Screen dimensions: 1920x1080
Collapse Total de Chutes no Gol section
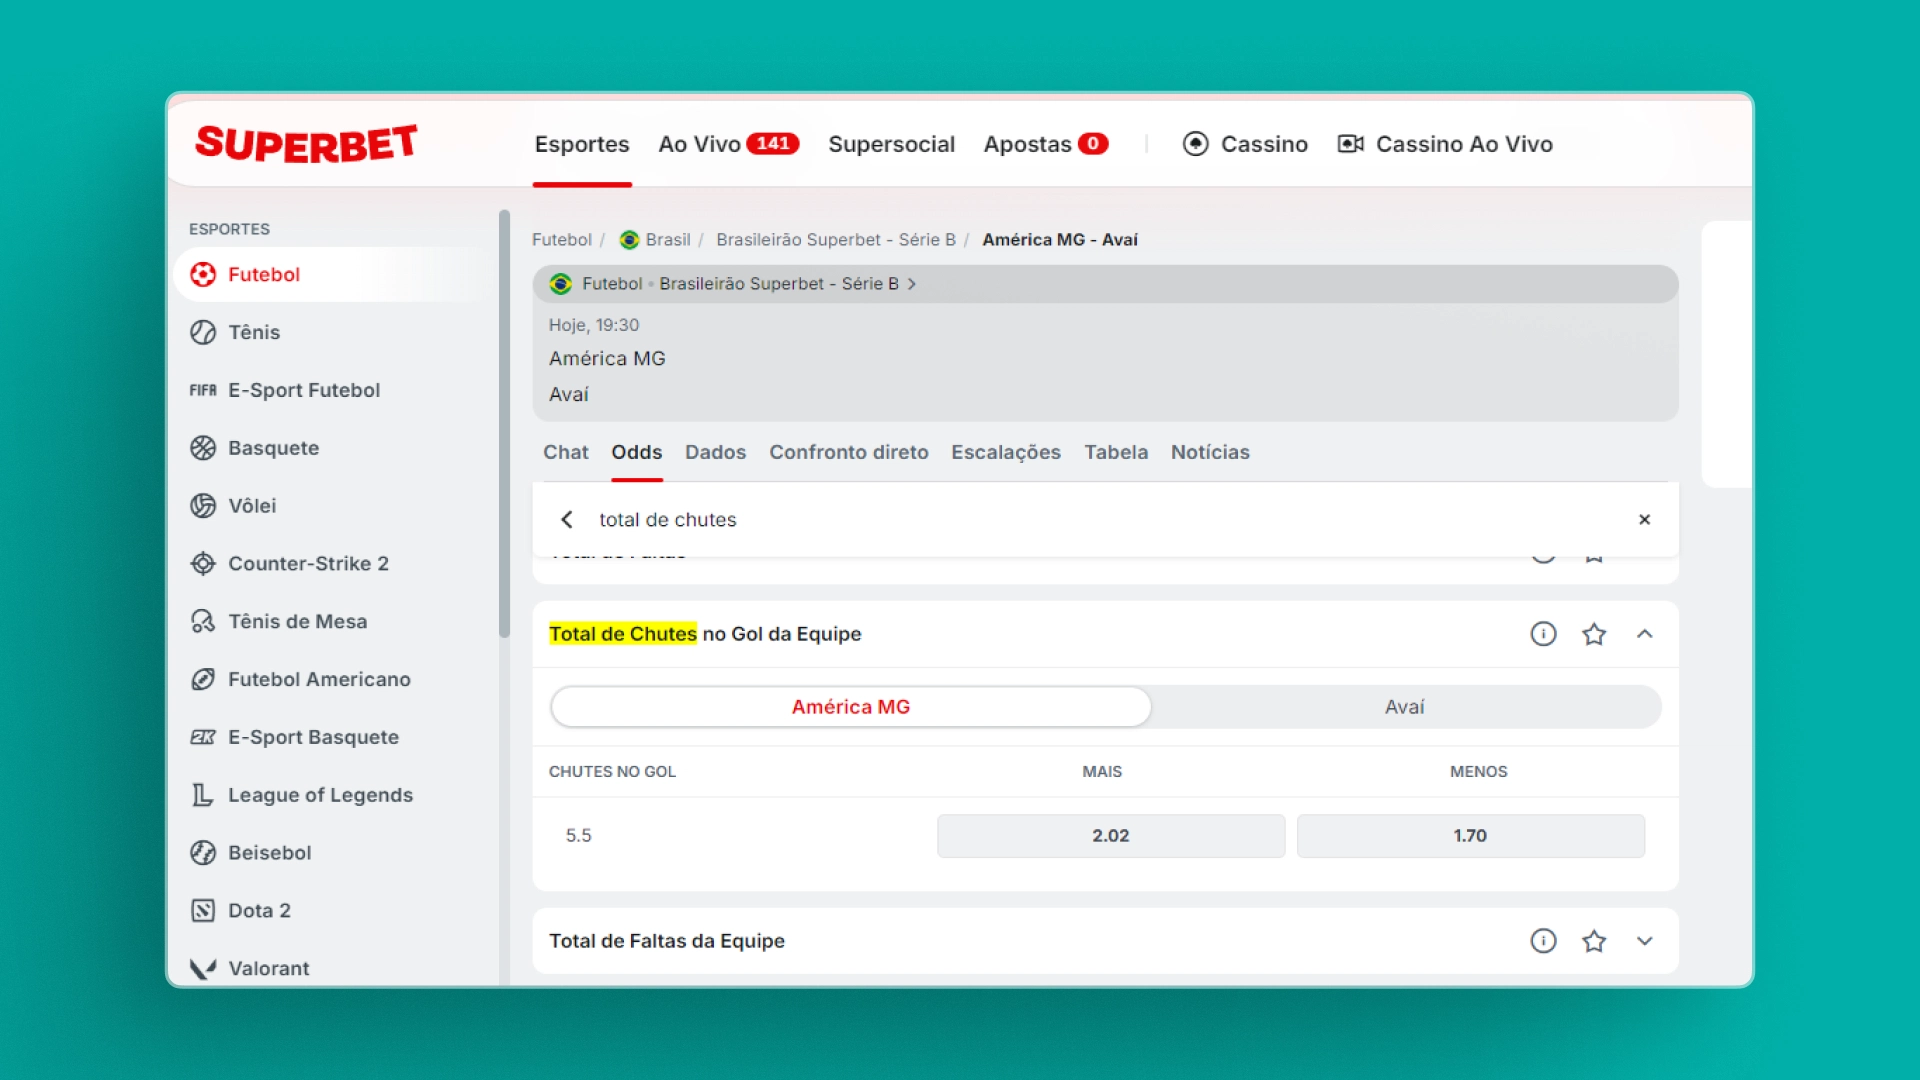click(x=1644, y=634)
